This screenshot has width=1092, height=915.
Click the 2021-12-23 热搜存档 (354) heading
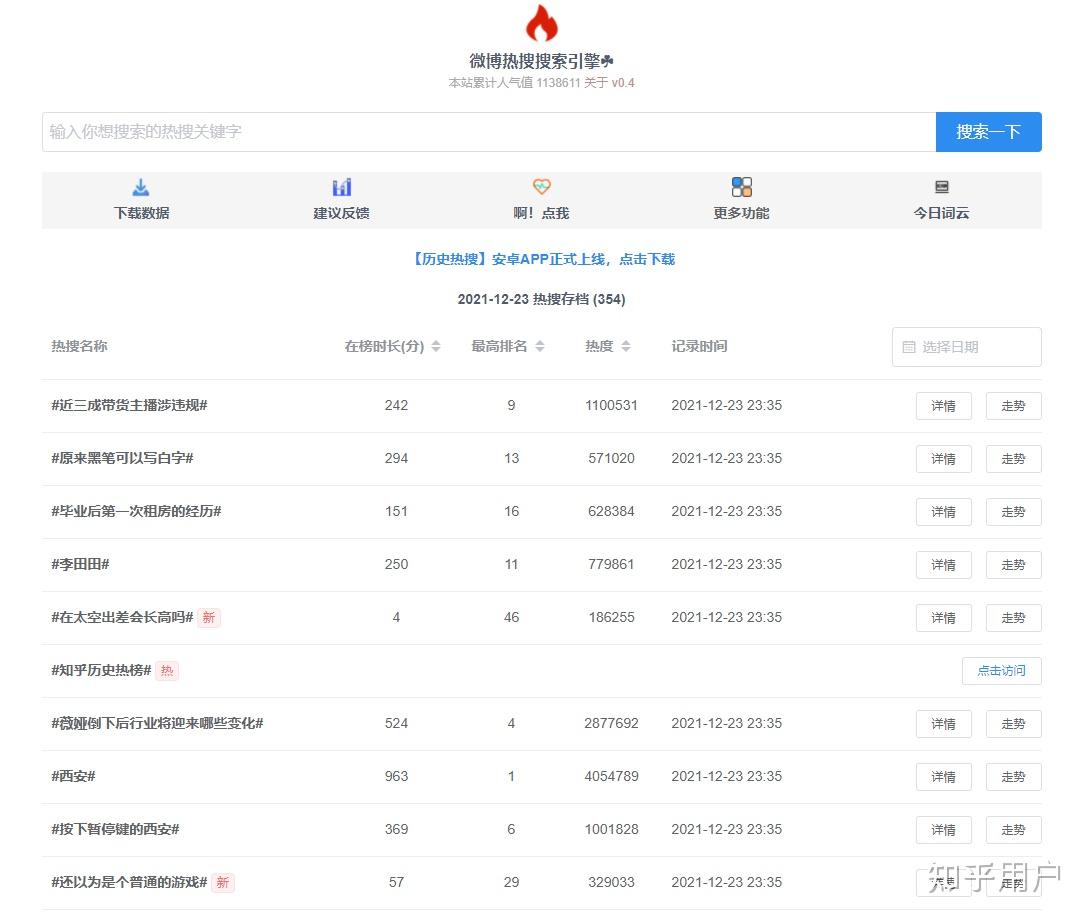point(541,299)
